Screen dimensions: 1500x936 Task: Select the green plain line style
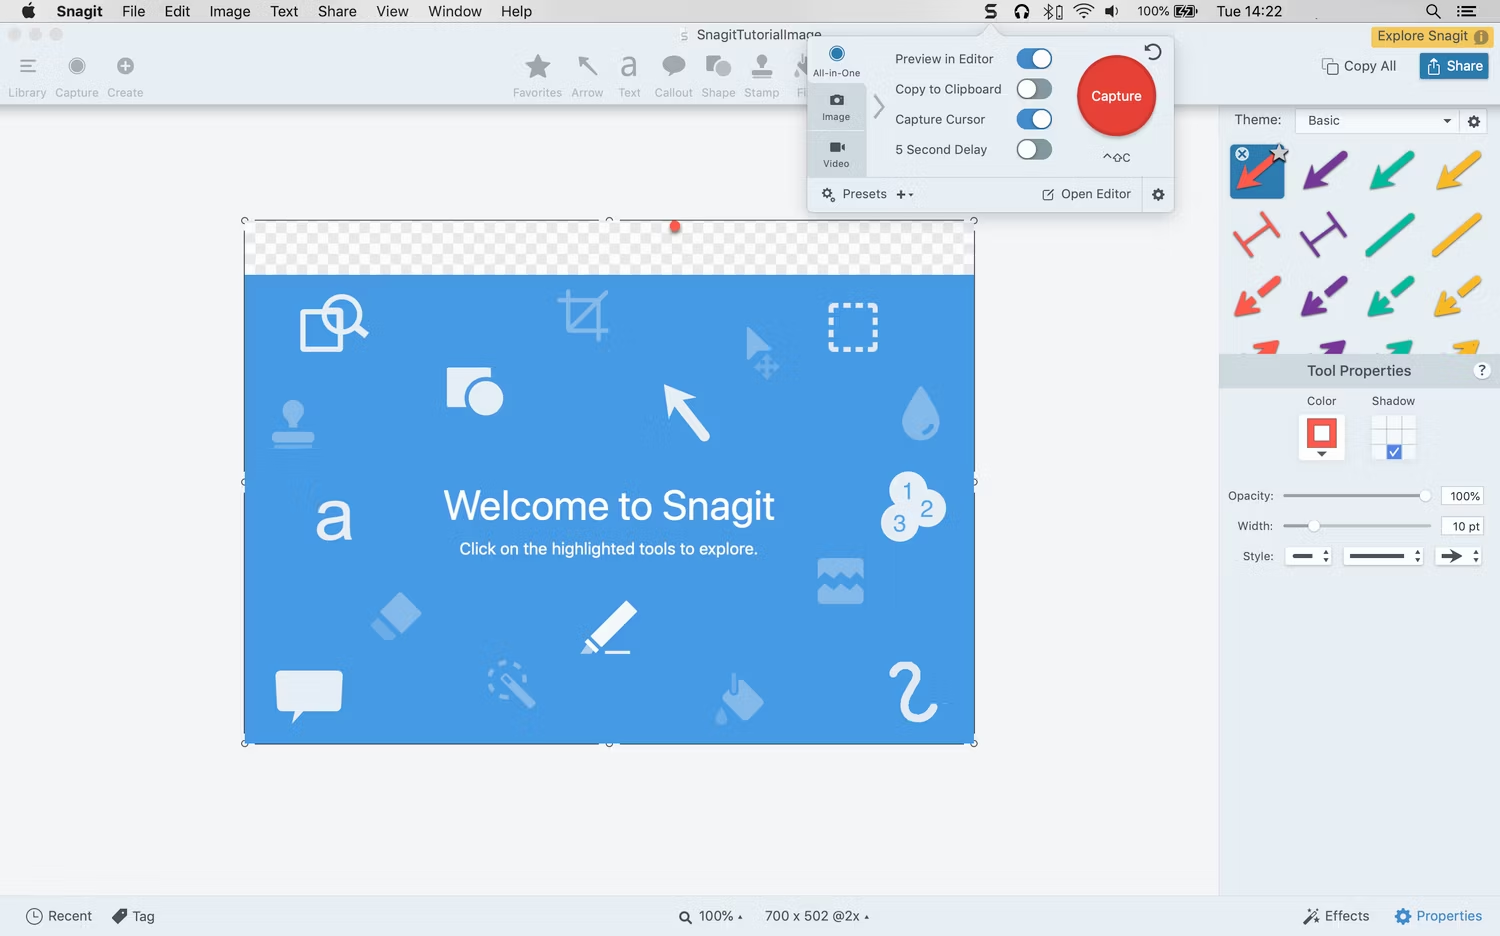[x=1391, y=235]
